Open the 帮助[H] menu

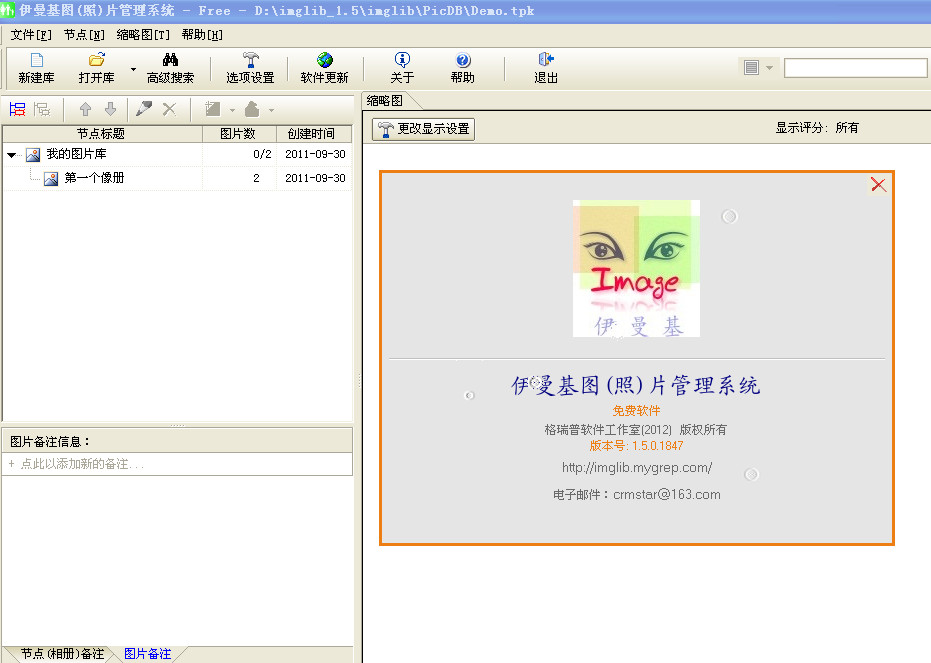click(x=202, y=35)
